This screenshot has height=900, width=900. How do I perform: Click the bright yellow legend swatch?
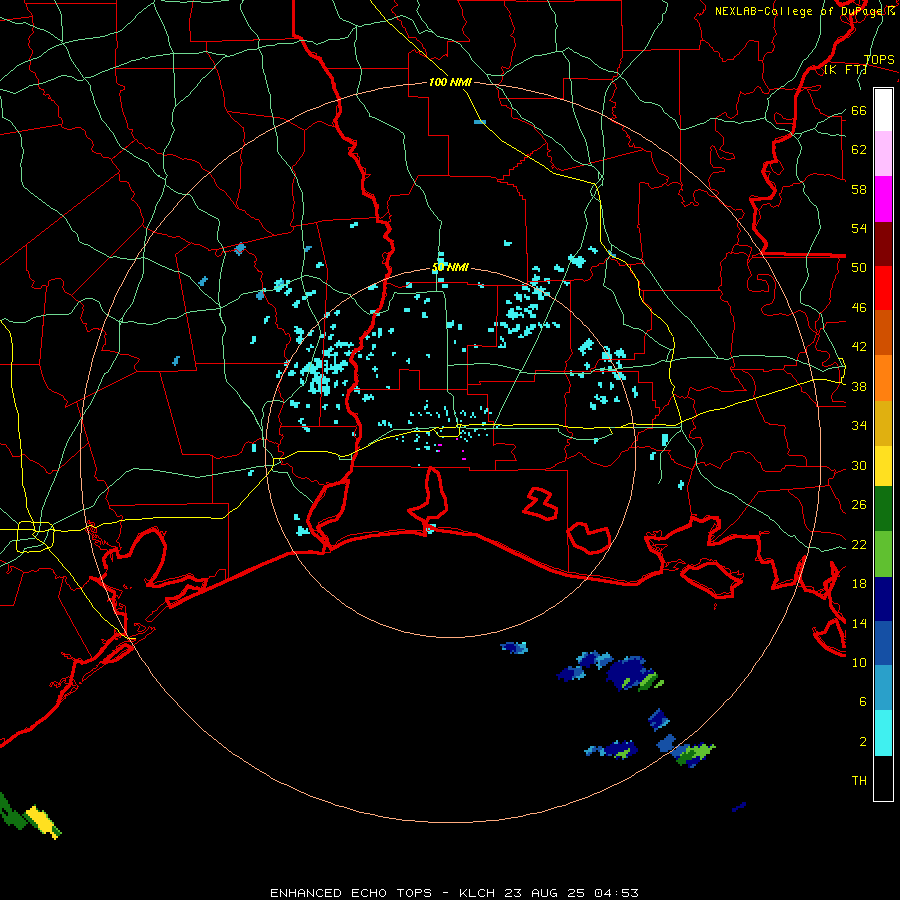[883, 466]
